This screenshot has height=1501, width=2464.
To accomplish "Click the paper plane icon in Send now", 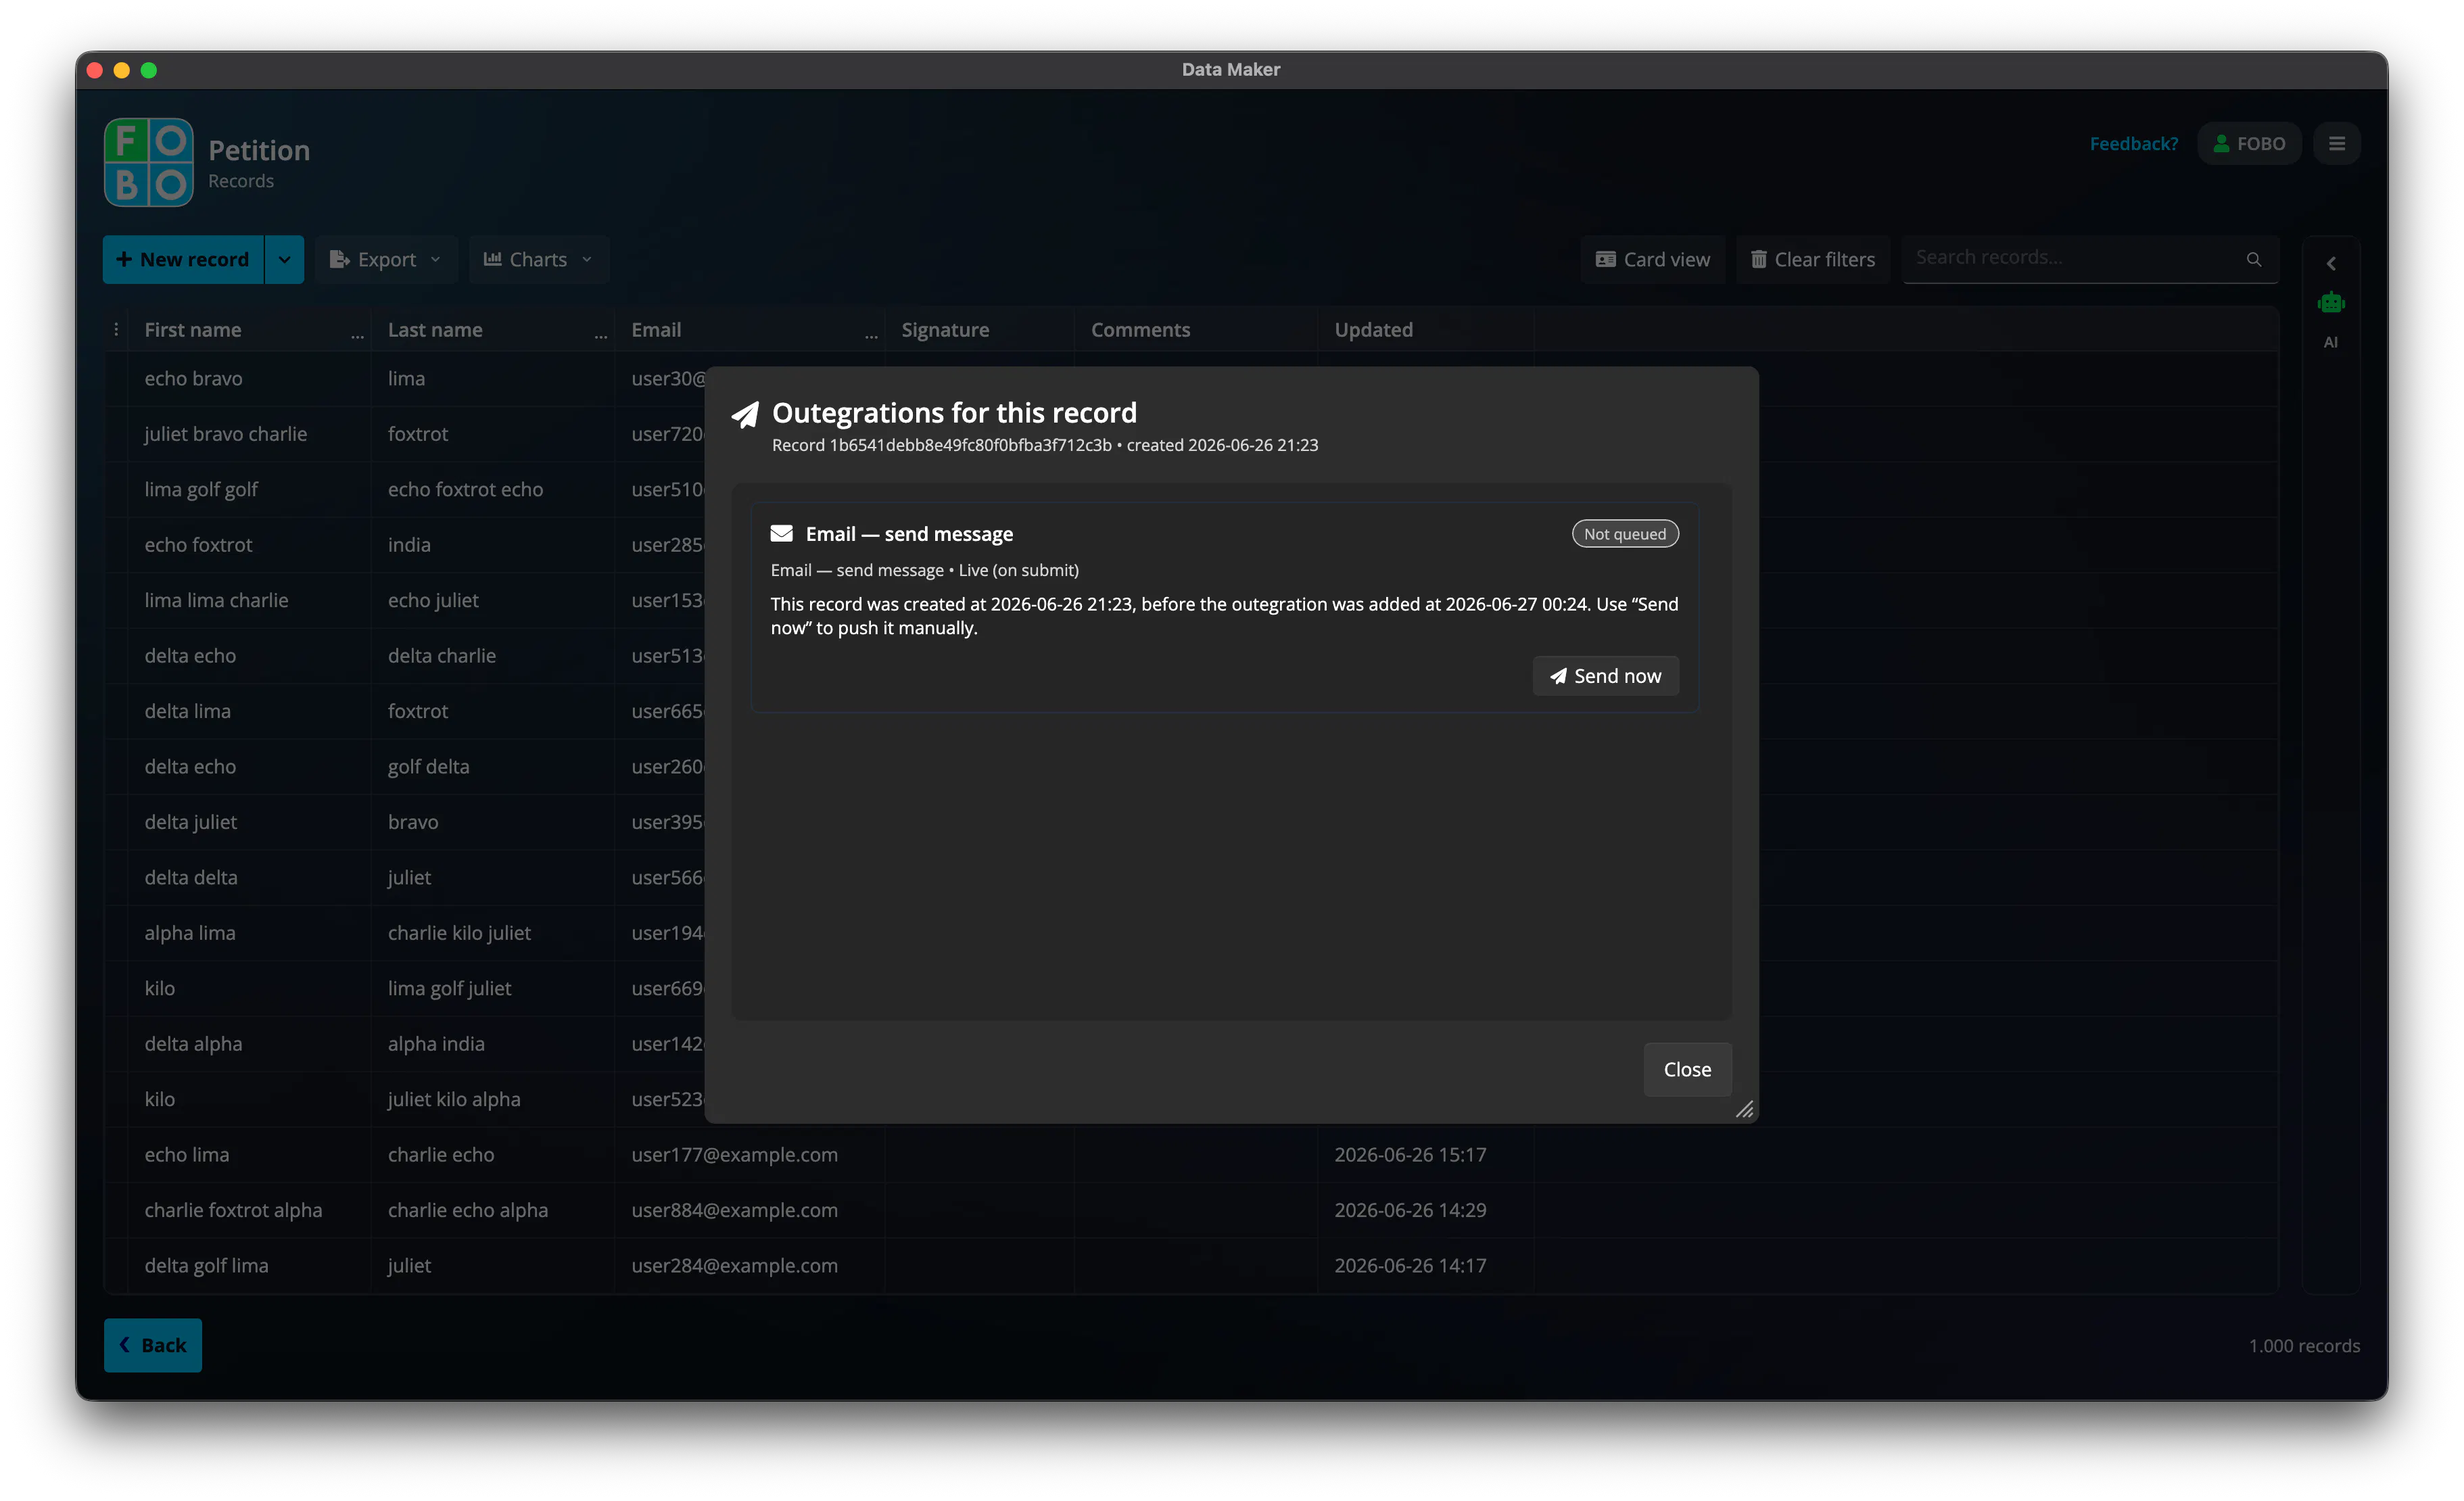I will coord(1558,676).
